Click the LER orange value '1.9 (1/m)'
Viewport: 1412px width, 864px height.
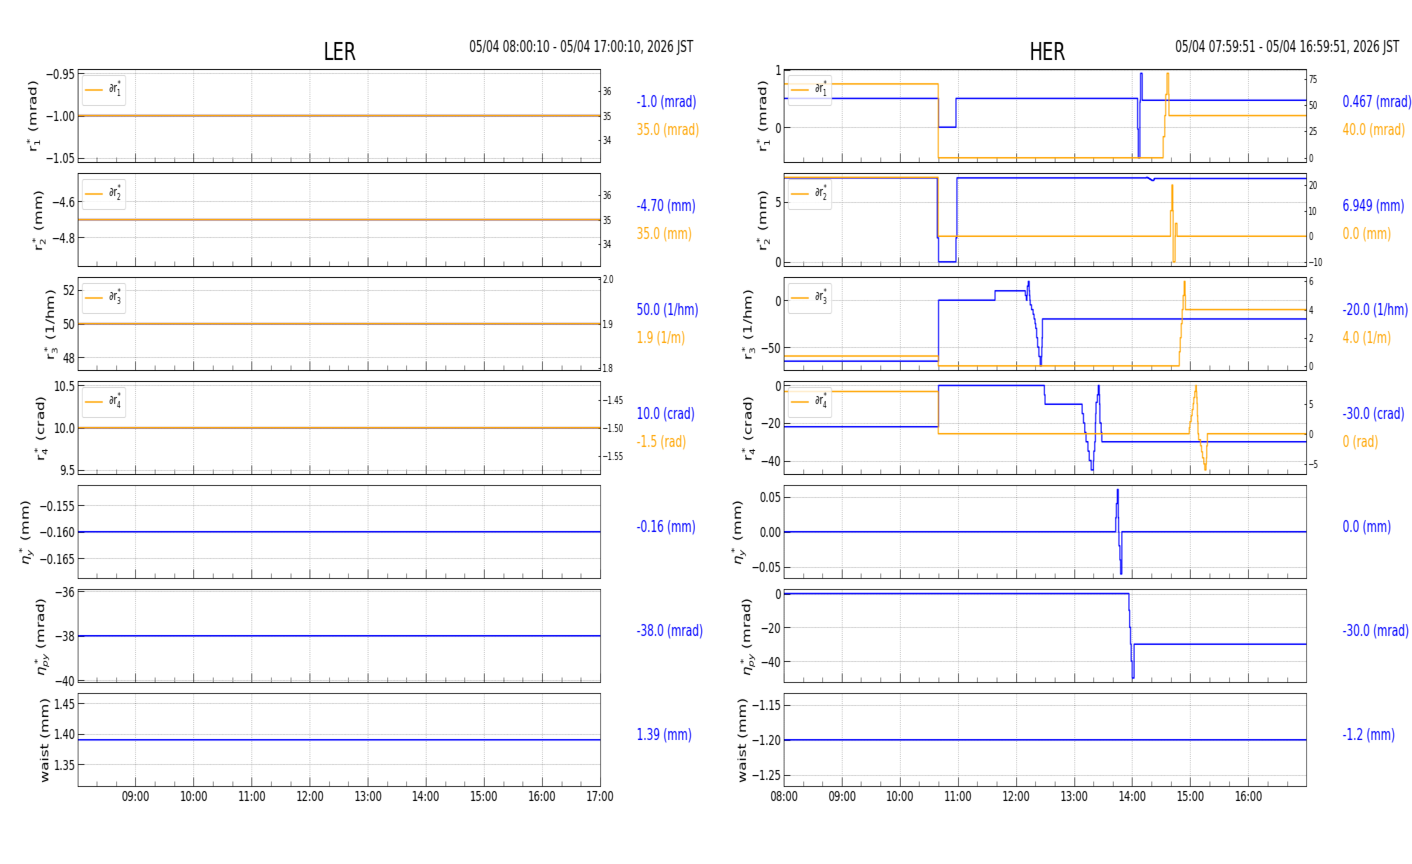(661, 338)
